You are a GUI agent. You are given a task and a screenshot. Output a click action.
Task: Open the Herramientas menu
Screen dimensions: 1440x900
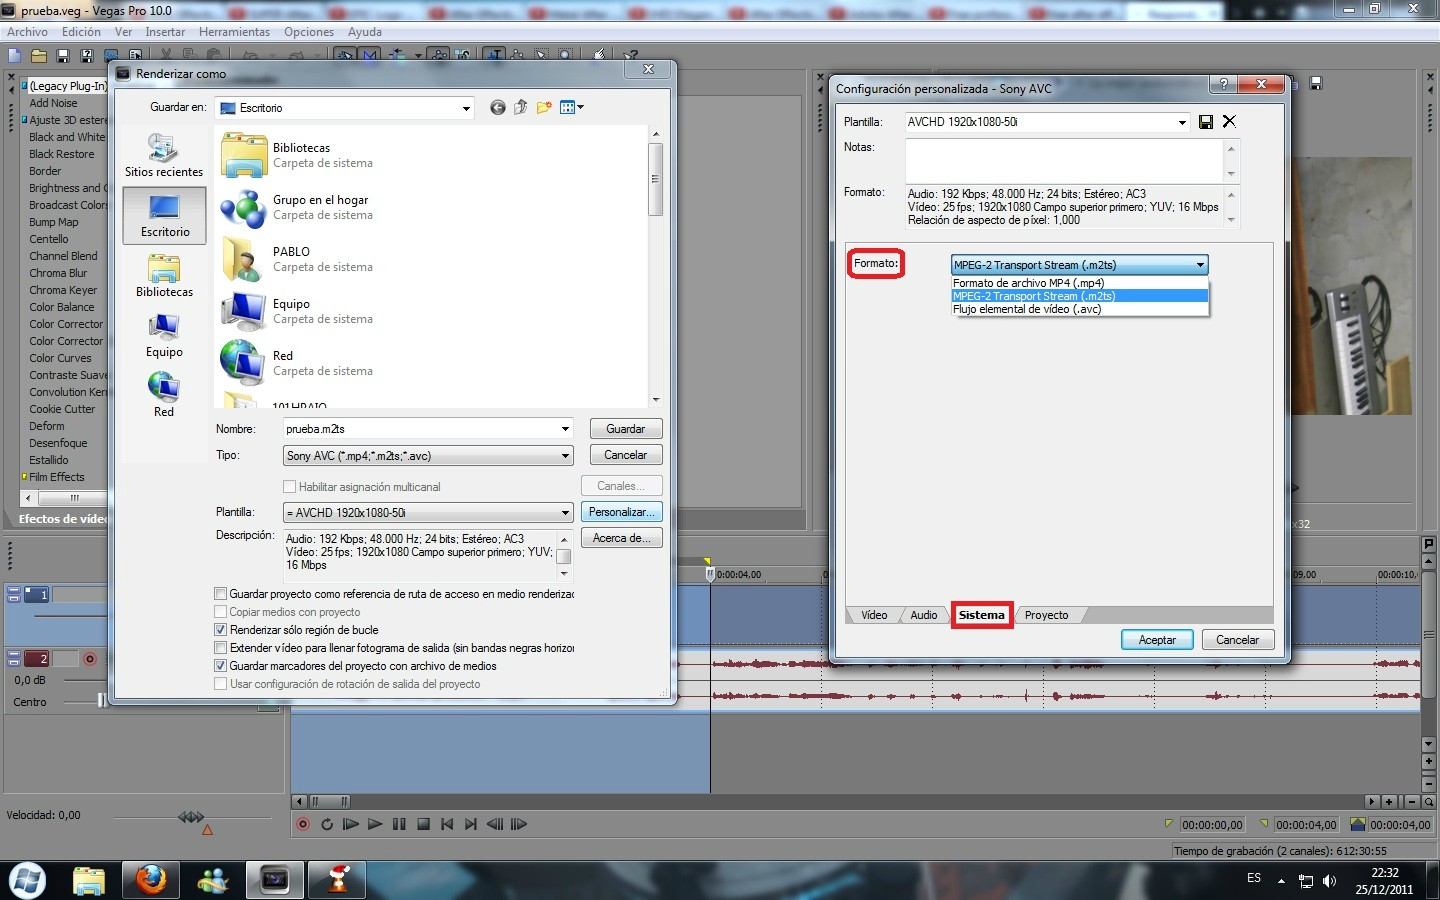coord(234,32)
